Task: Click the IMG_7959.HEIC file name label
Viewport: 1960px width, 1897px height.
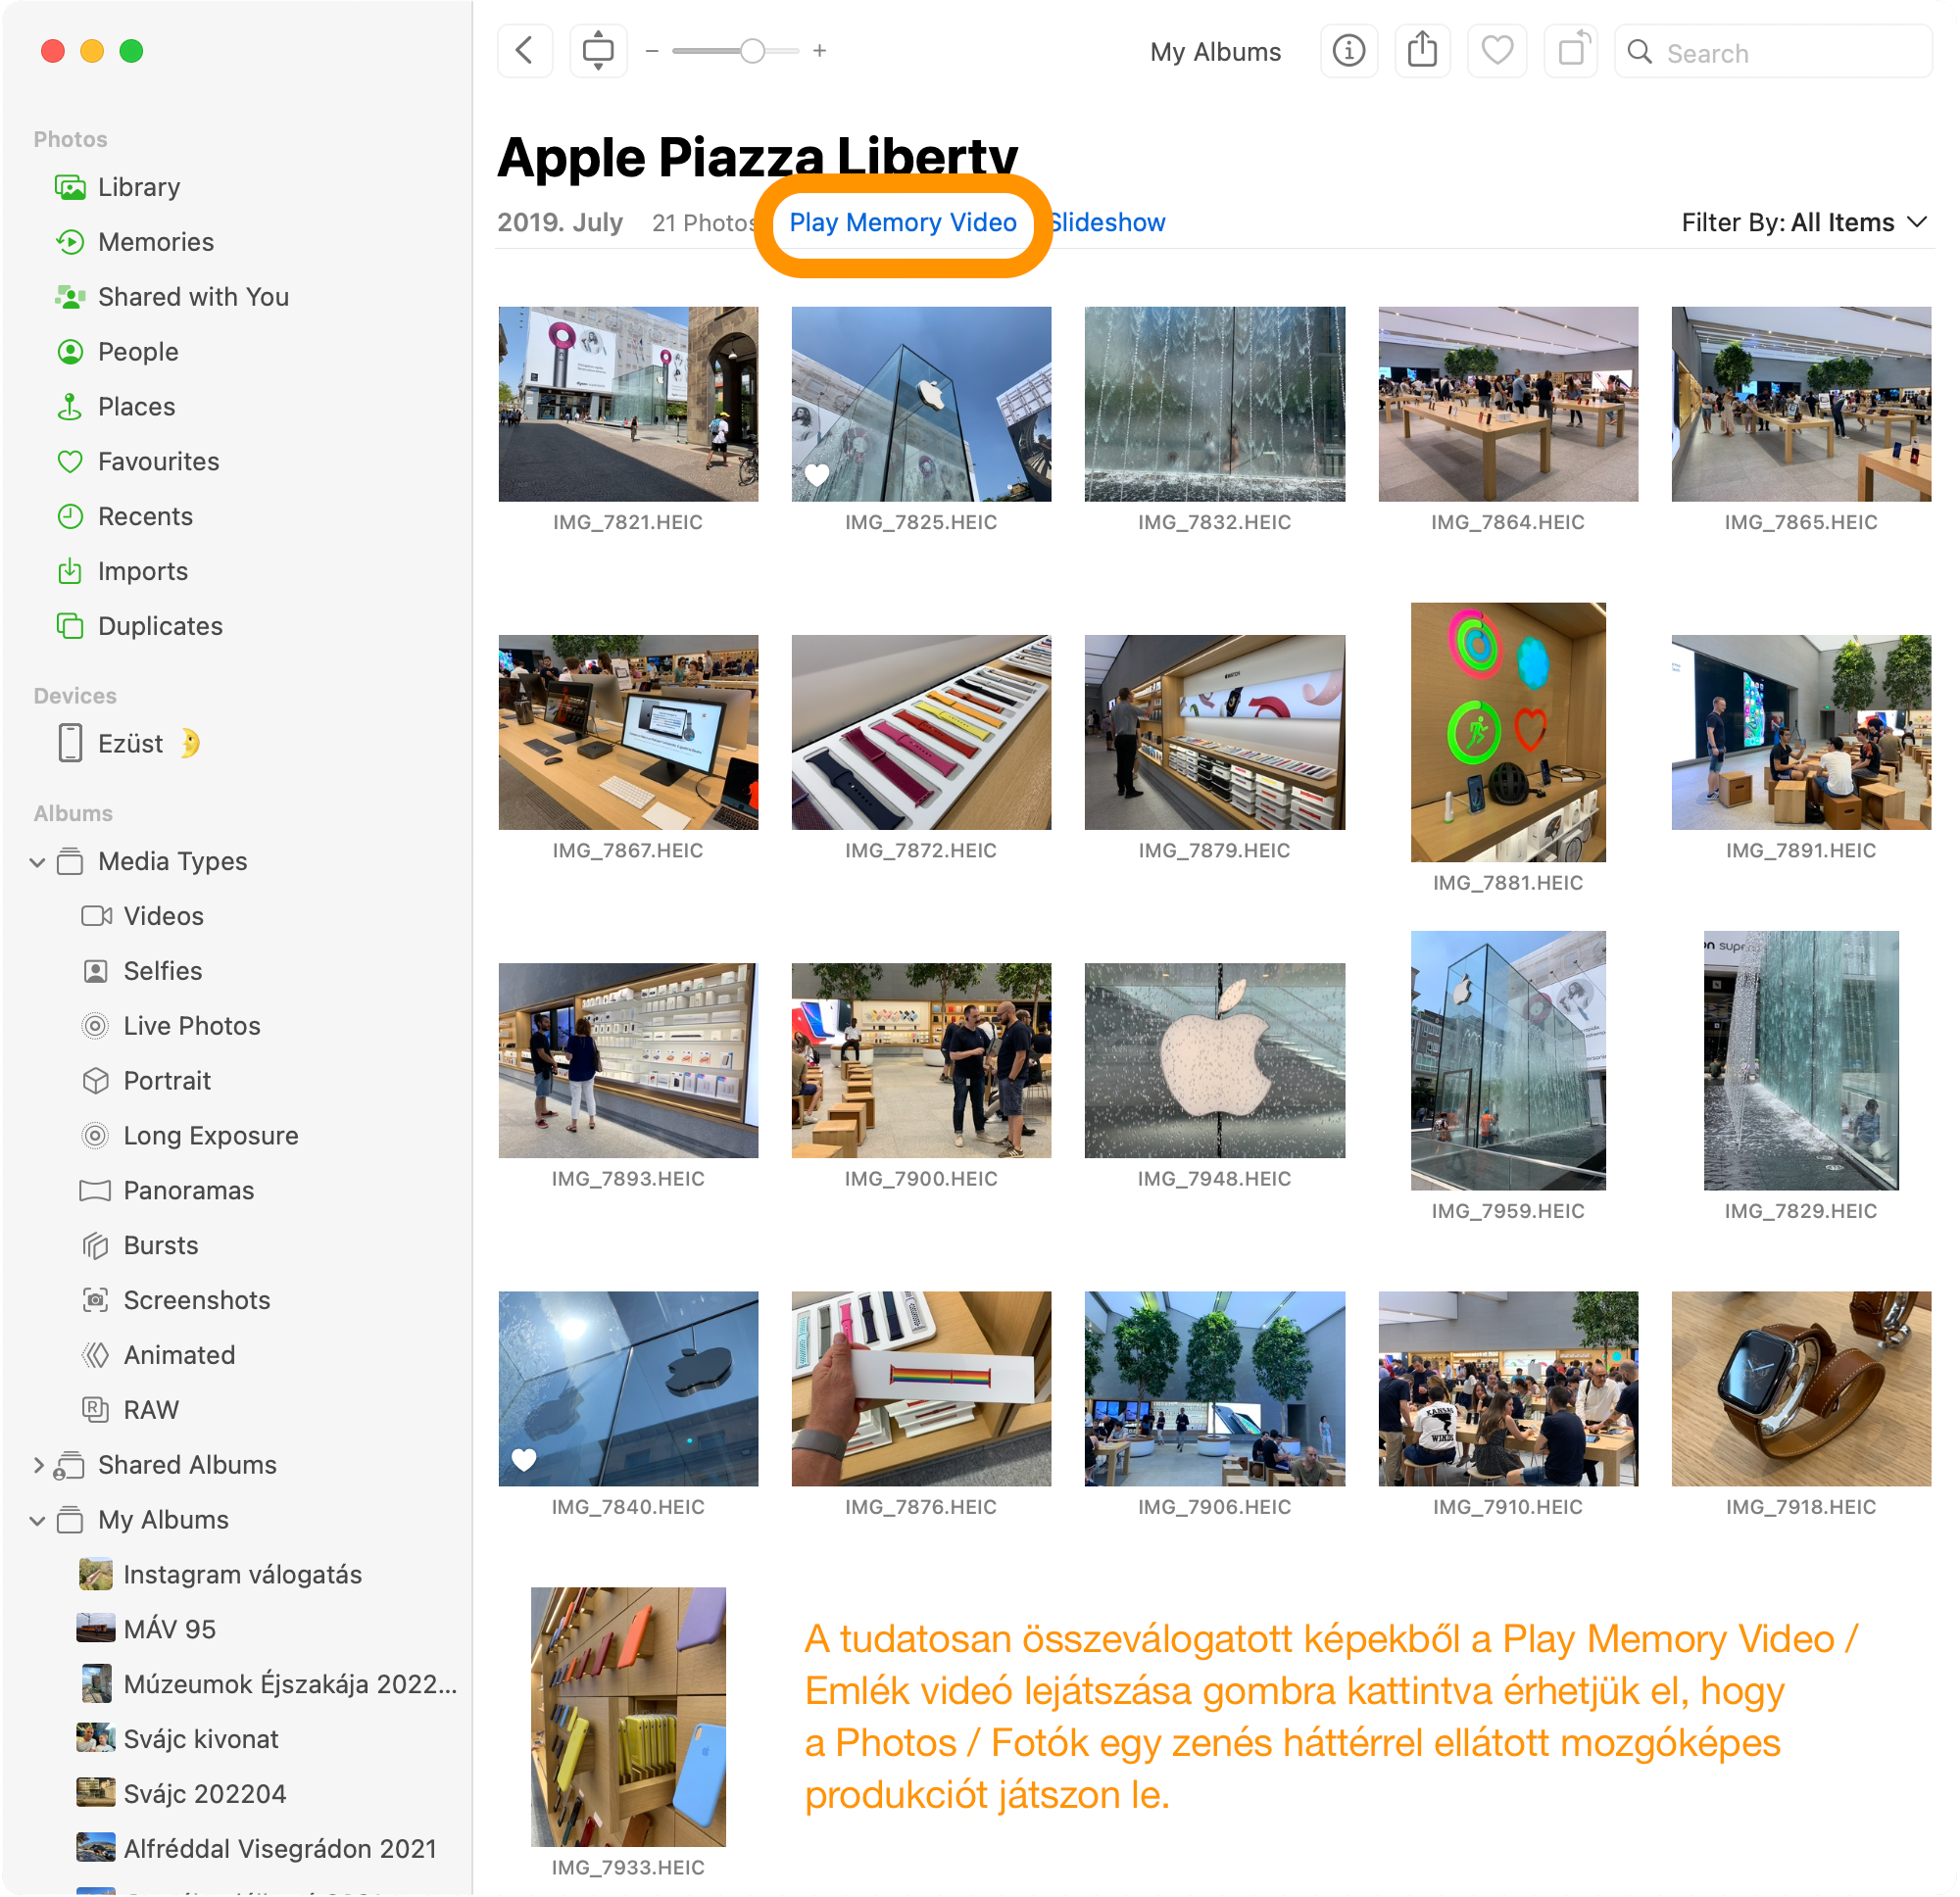Action: [x=1507, y=1212]
